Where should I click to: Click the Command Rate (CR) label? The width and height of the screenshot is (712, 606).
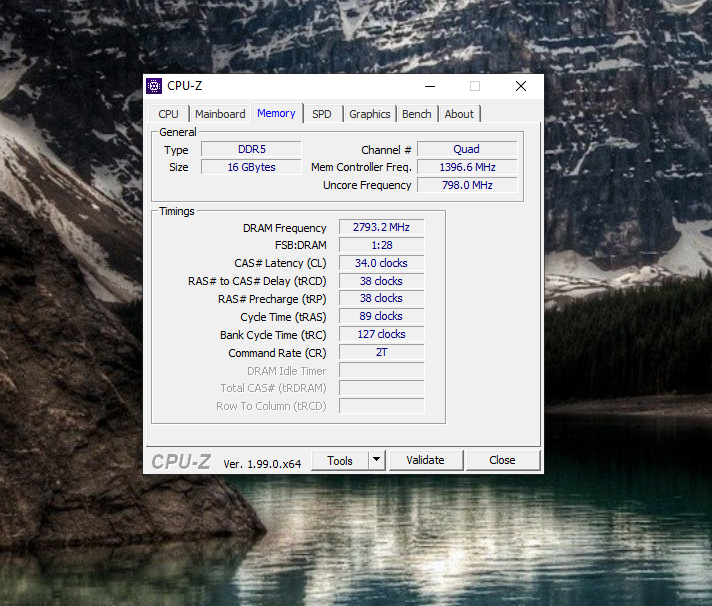pos(277,353)
